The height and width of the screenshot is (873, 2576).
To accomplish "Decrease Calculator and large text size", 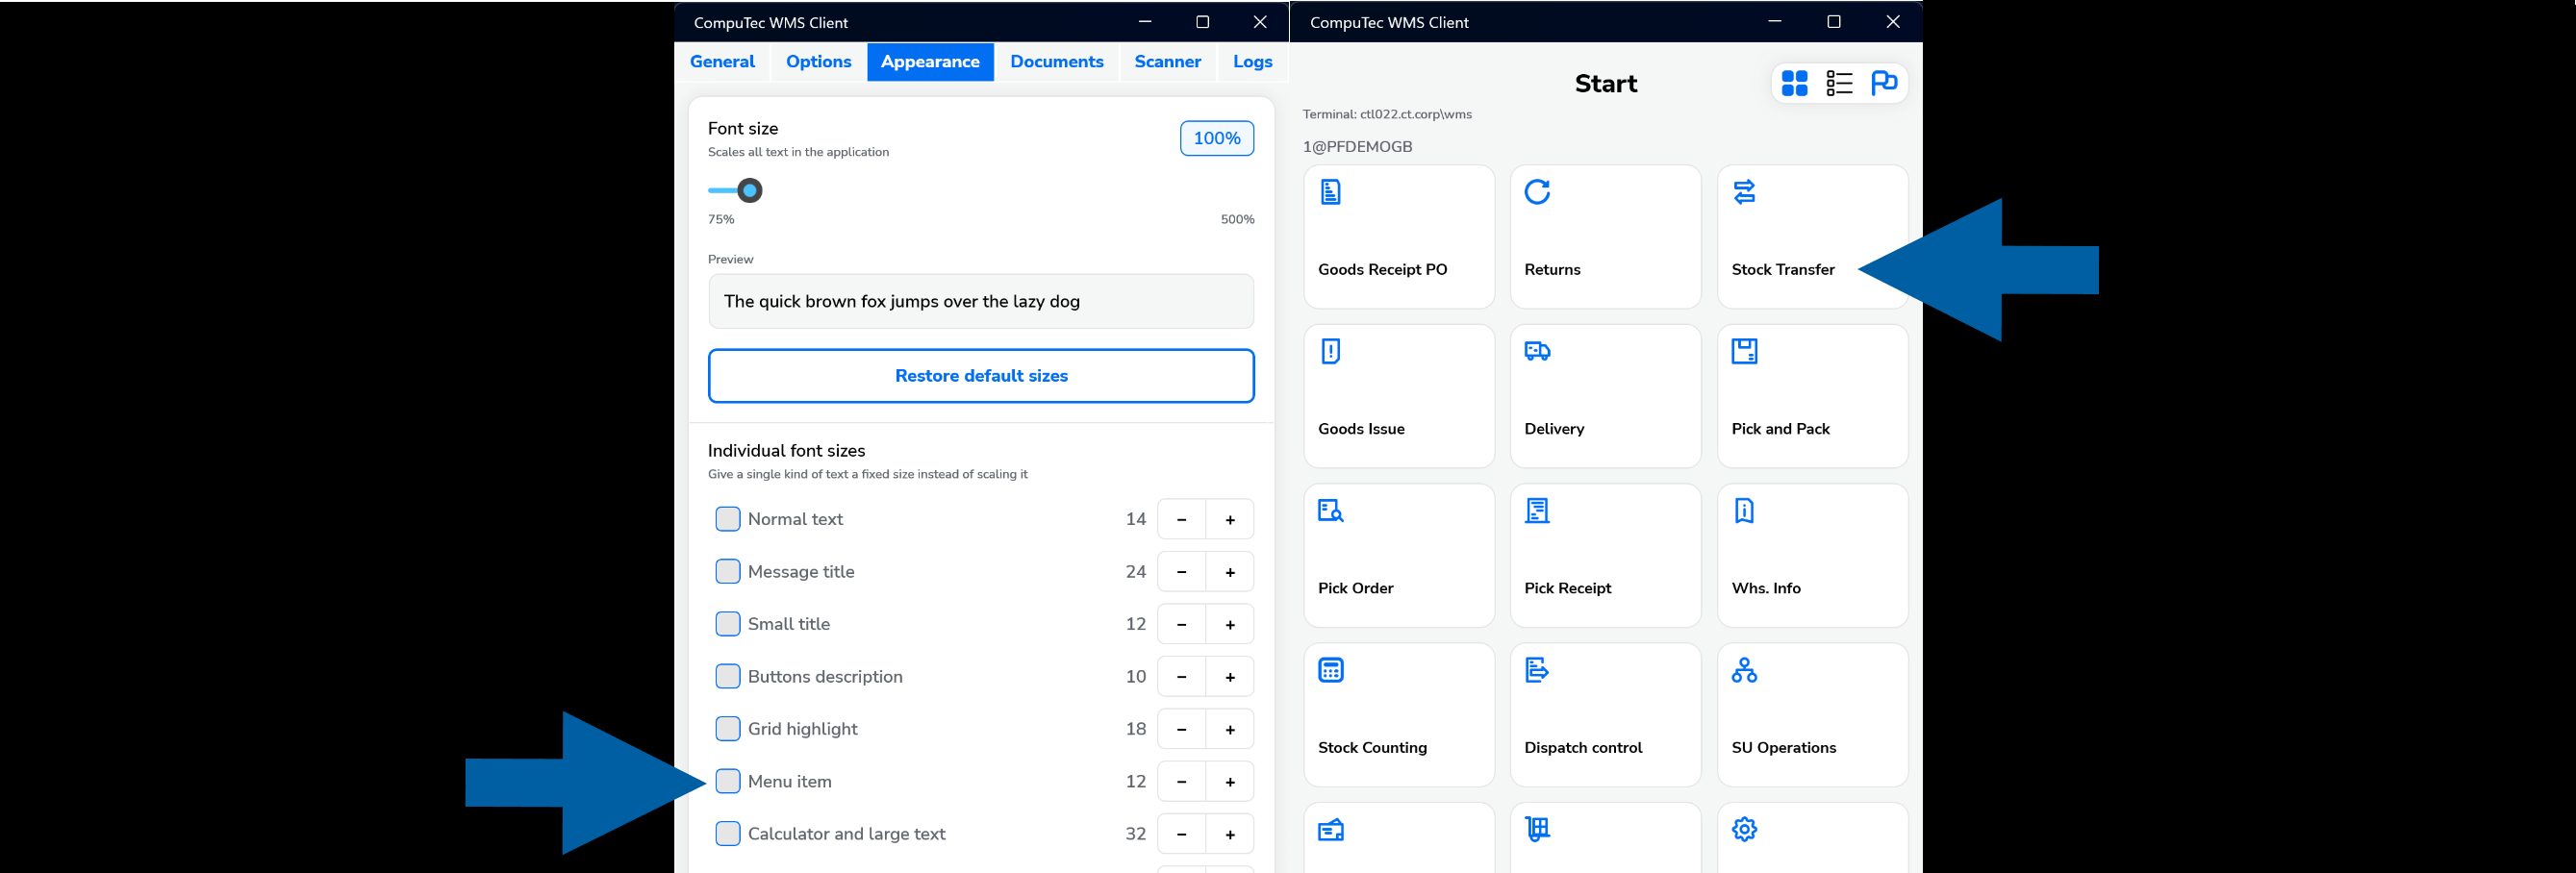I will (x=1182, y=834).
